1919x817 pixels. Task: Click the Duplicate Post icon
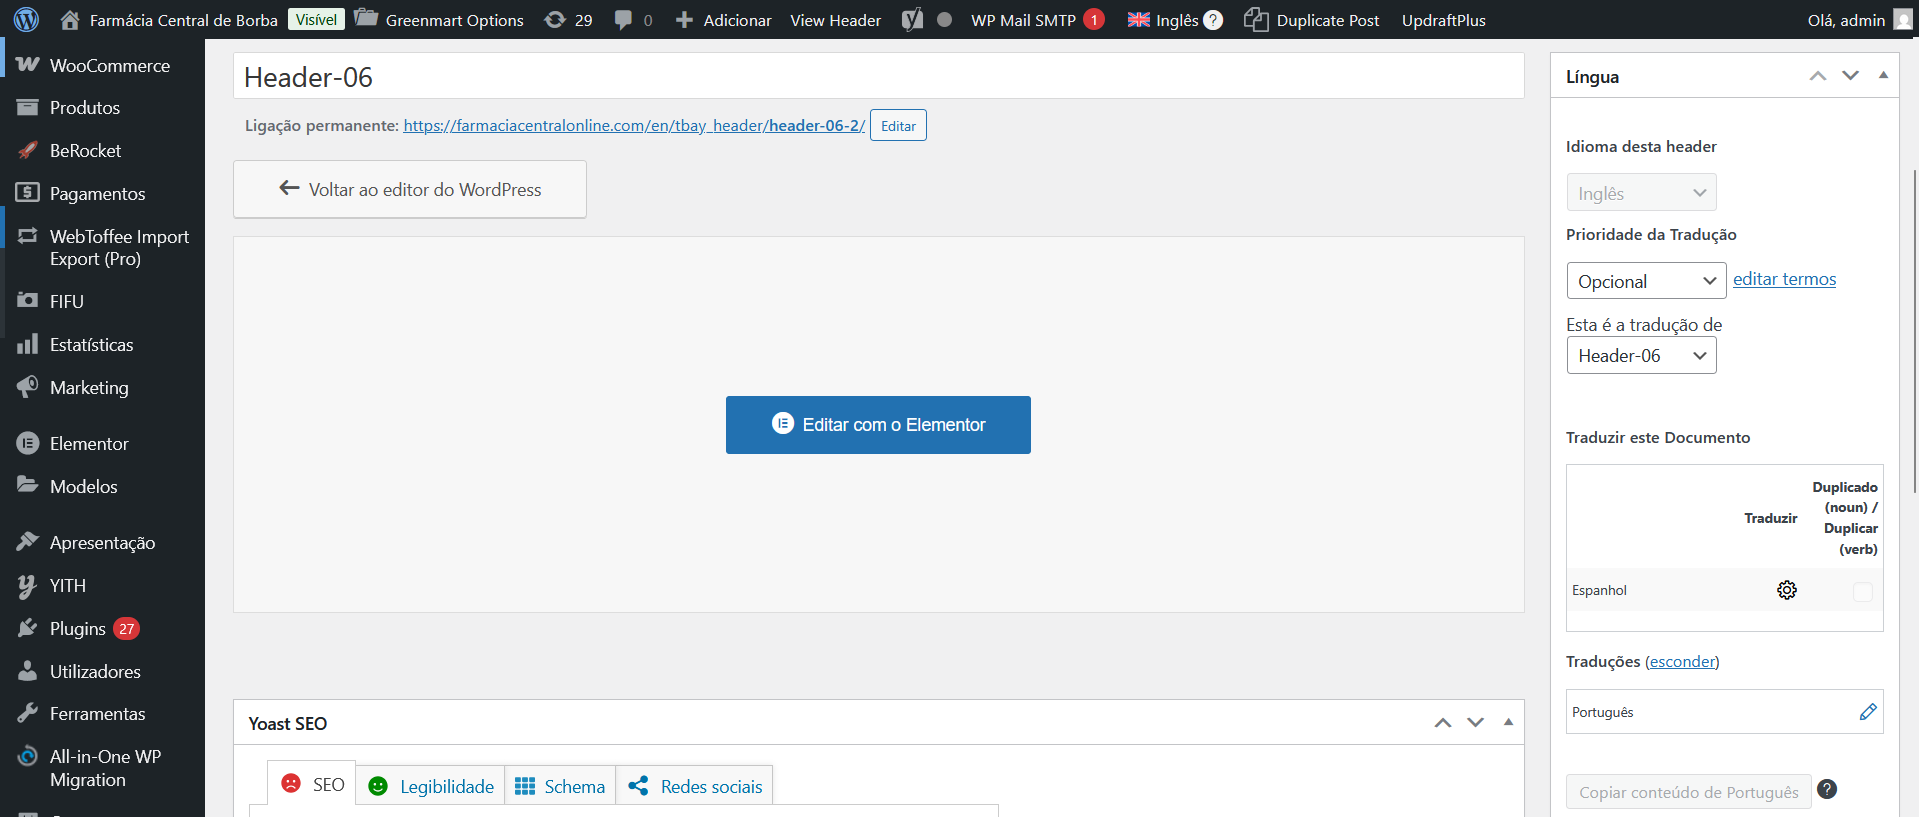1256,19
